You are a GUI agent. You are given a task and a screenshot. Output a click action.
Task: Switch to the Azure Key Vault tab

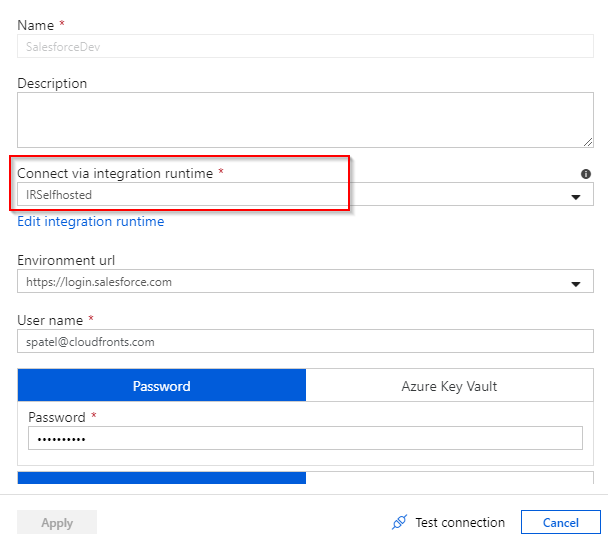pyautogui.click(x=449, y=386)
